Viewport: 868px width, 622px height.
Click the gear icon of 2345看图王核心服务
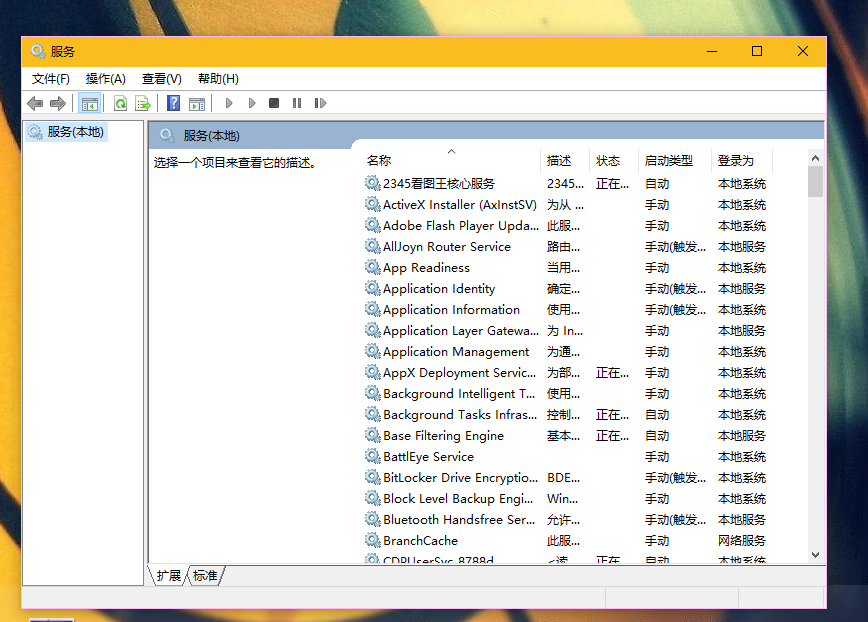373,183
